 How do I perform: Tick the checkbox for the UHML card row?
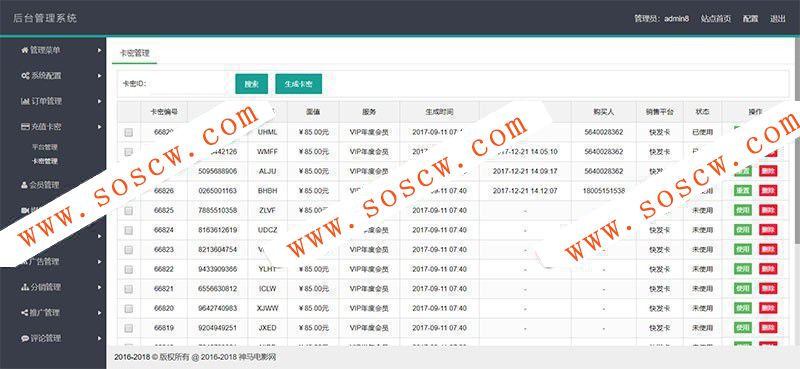point(129,132)
